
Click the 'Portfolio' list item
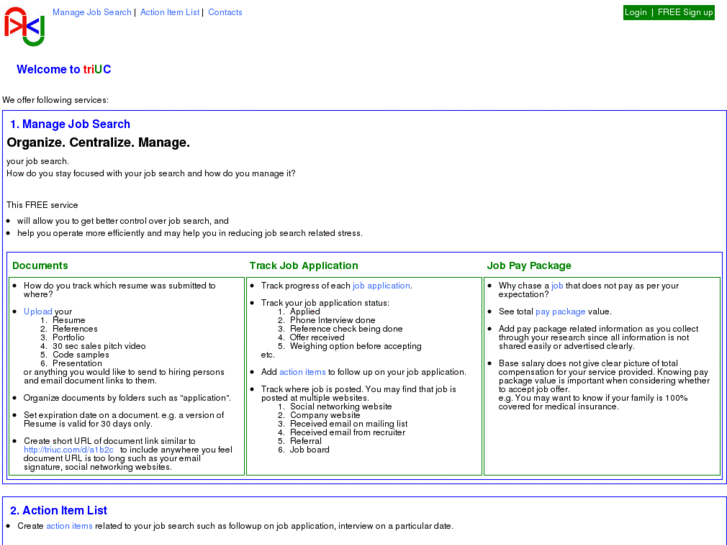click(68, 337)
